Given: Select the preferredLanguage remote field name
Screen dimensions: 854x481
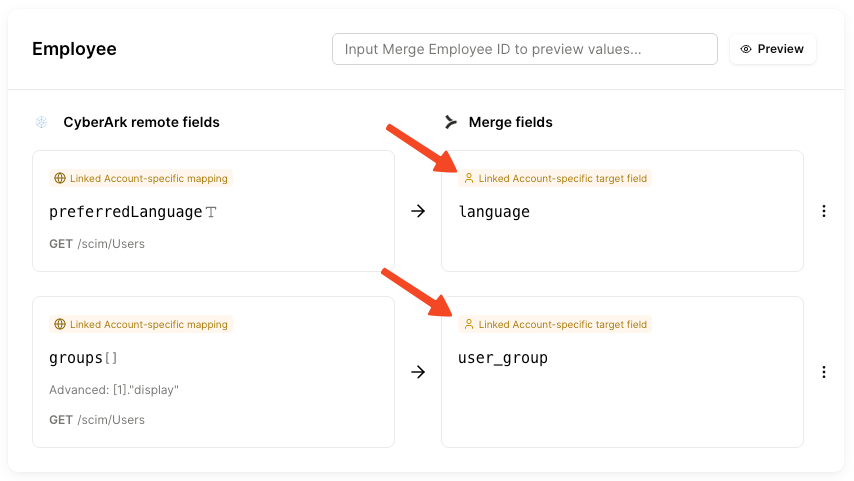Looking at the screenshot, I should point(125,212).
